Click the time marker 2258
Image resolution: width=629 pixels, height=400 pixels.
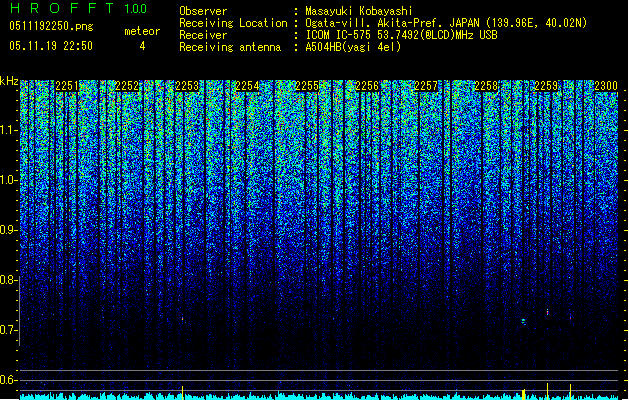486,86
